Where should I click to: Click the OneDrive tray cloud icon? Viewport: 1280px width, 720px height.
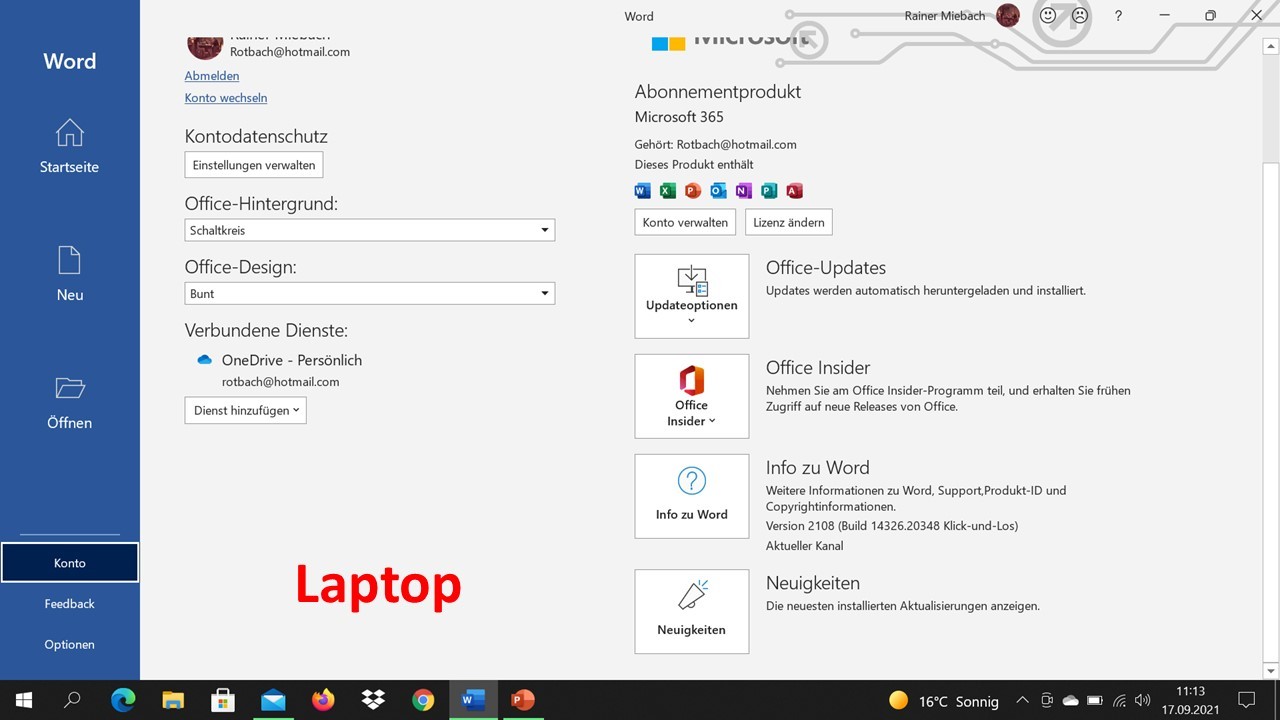click(x=1071, y=700)
